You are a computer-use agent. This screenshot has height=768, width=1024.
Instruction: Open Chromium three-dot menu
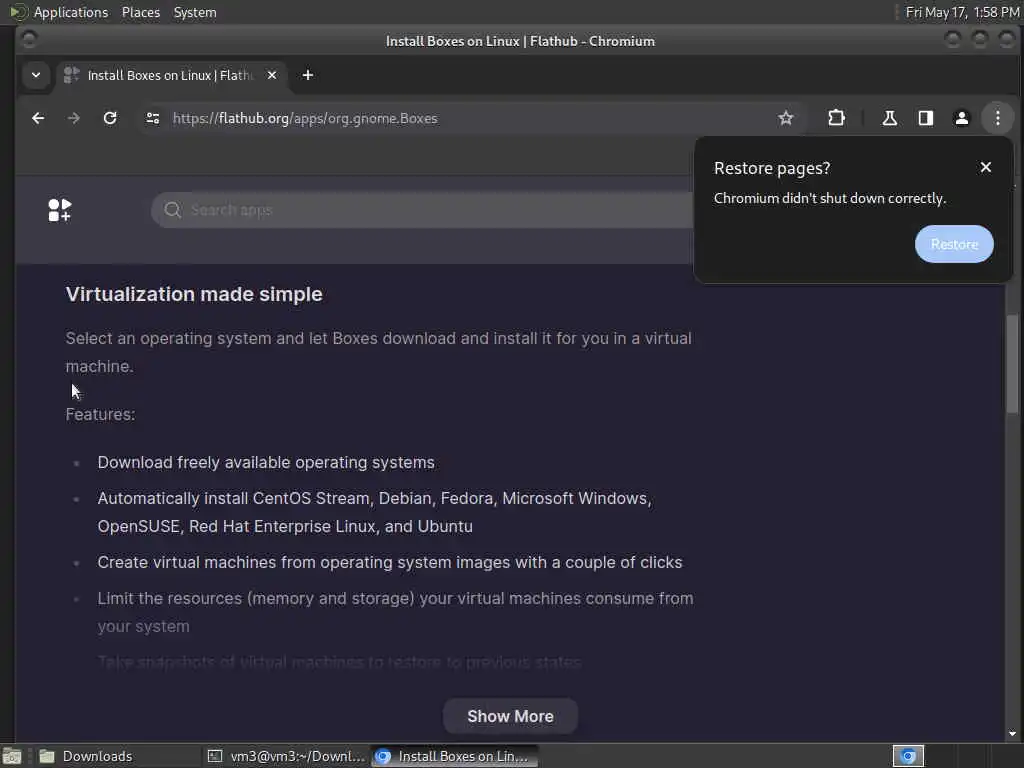[x=997, y=118]
